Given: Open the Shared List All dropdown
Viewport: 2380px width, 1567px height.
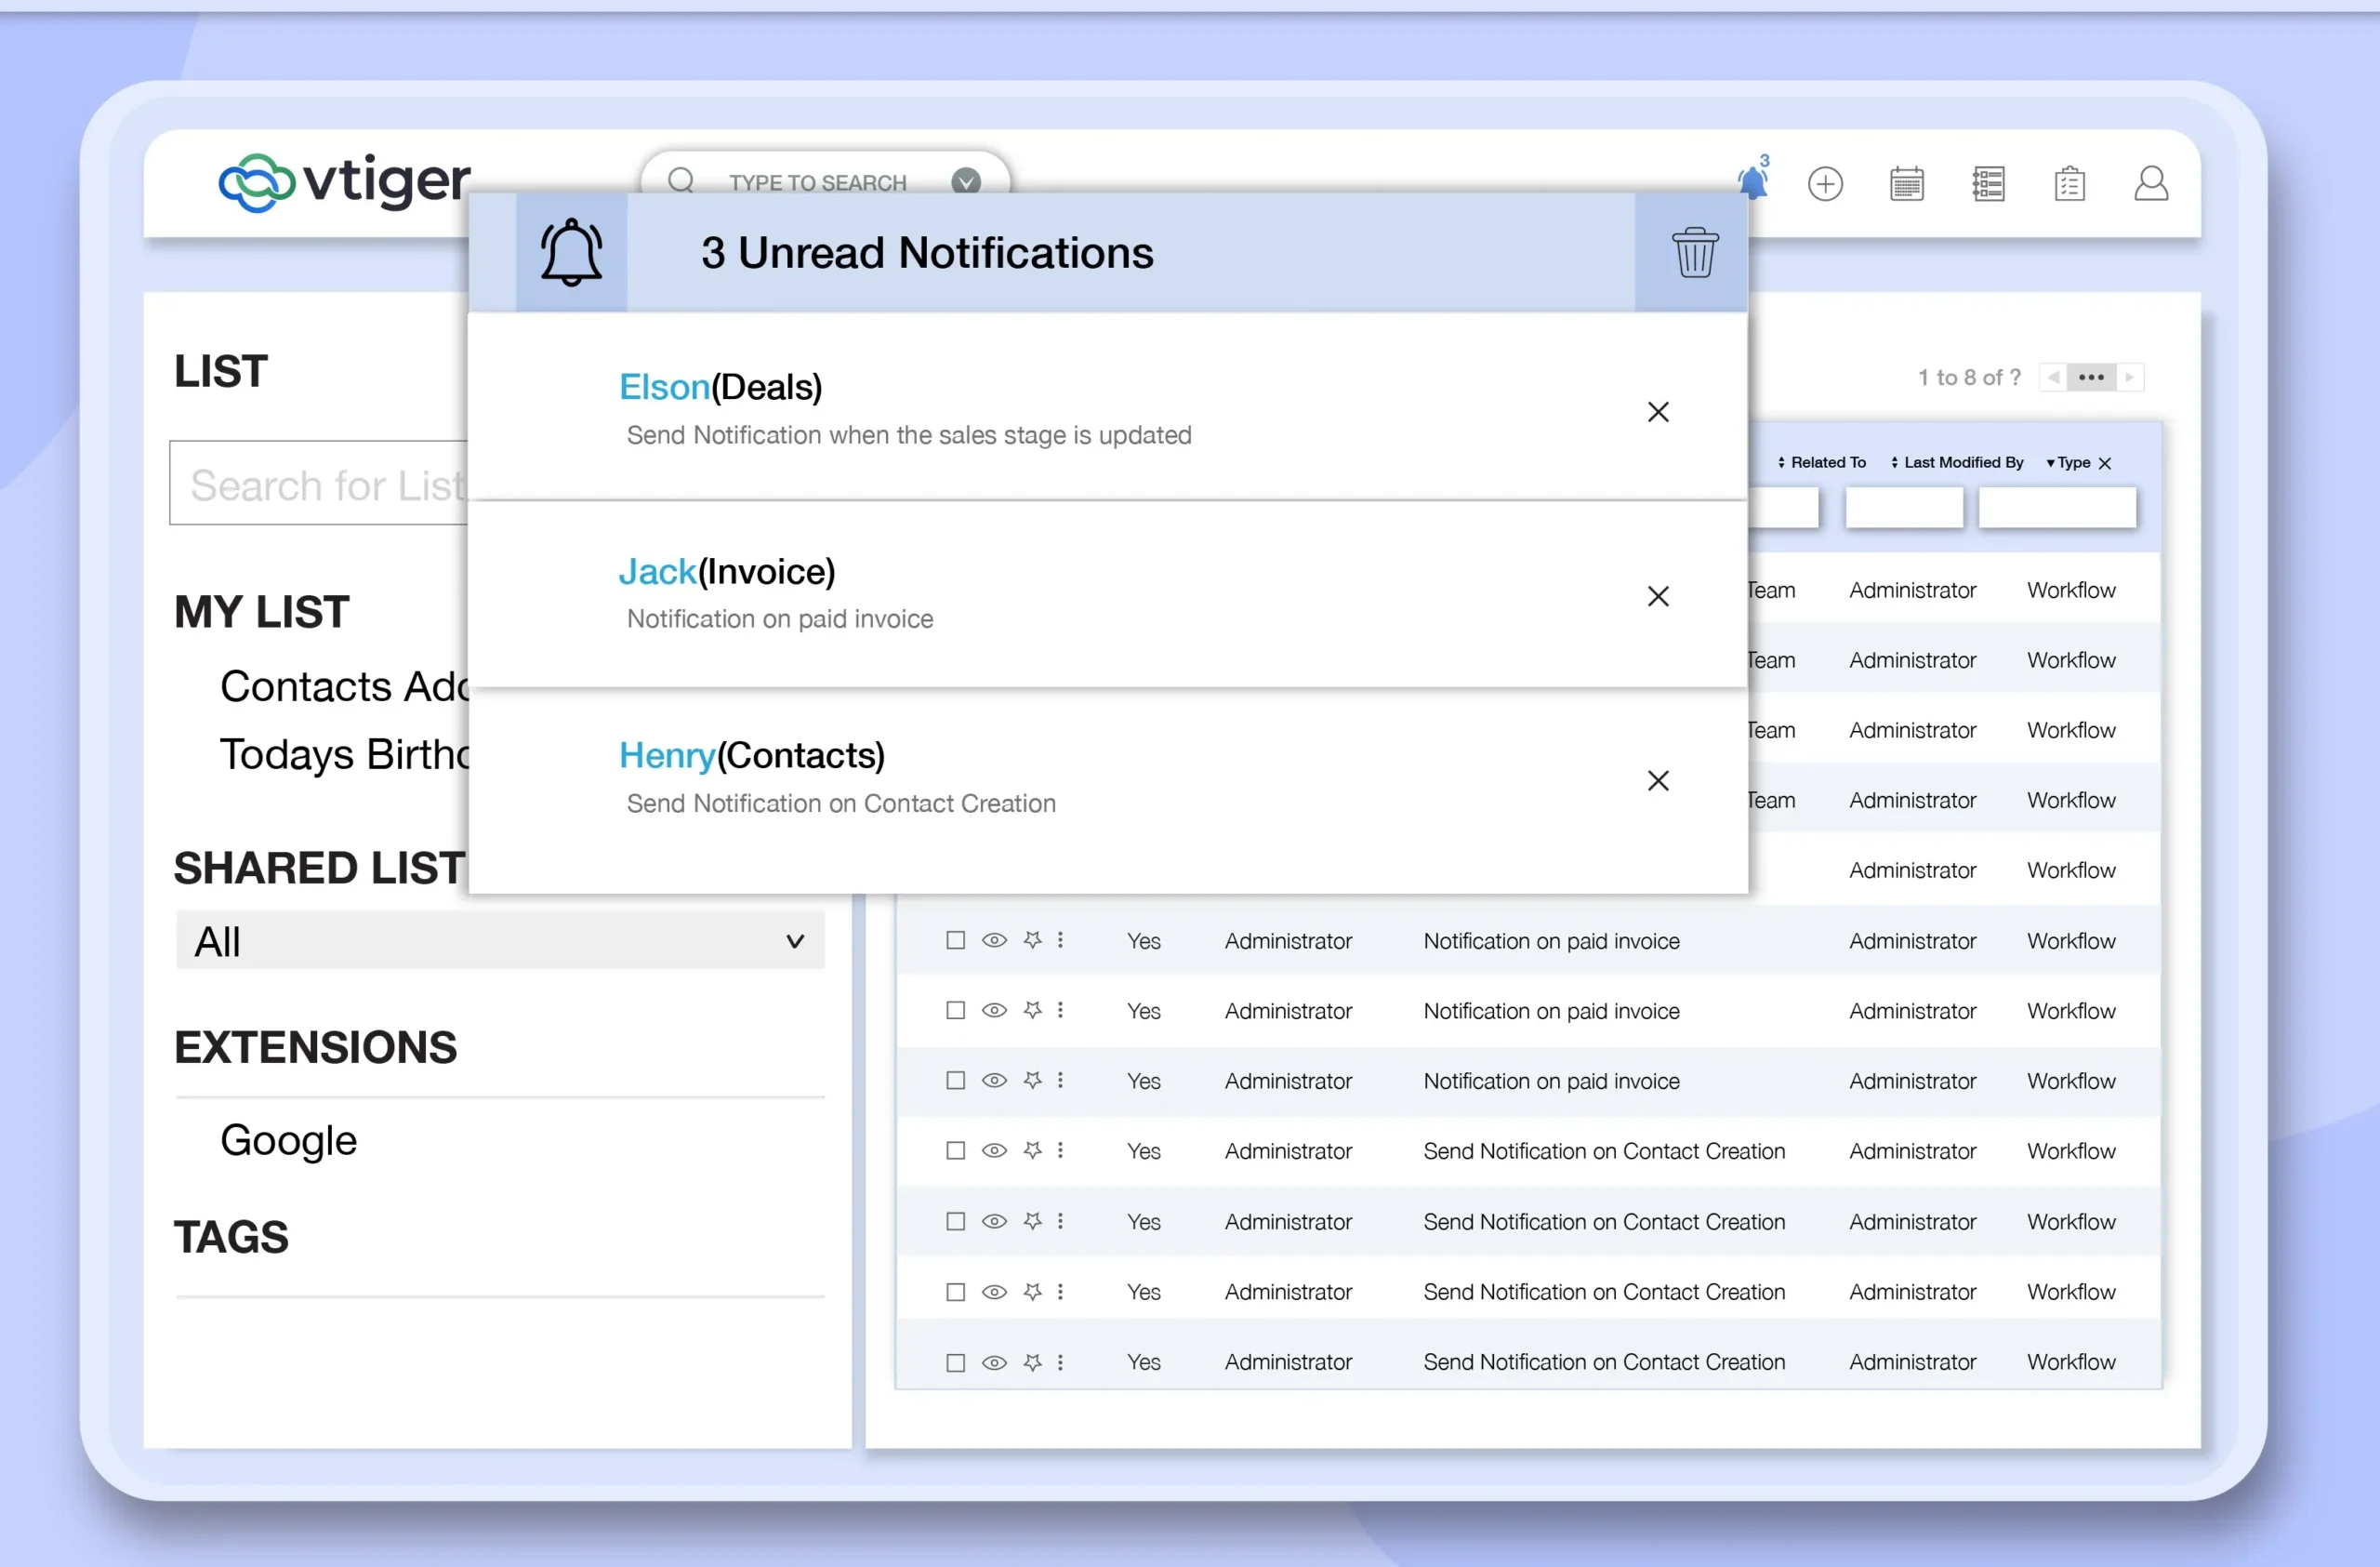Looking at the screenshot, I should pyautogui.click(x=500, y=941).
